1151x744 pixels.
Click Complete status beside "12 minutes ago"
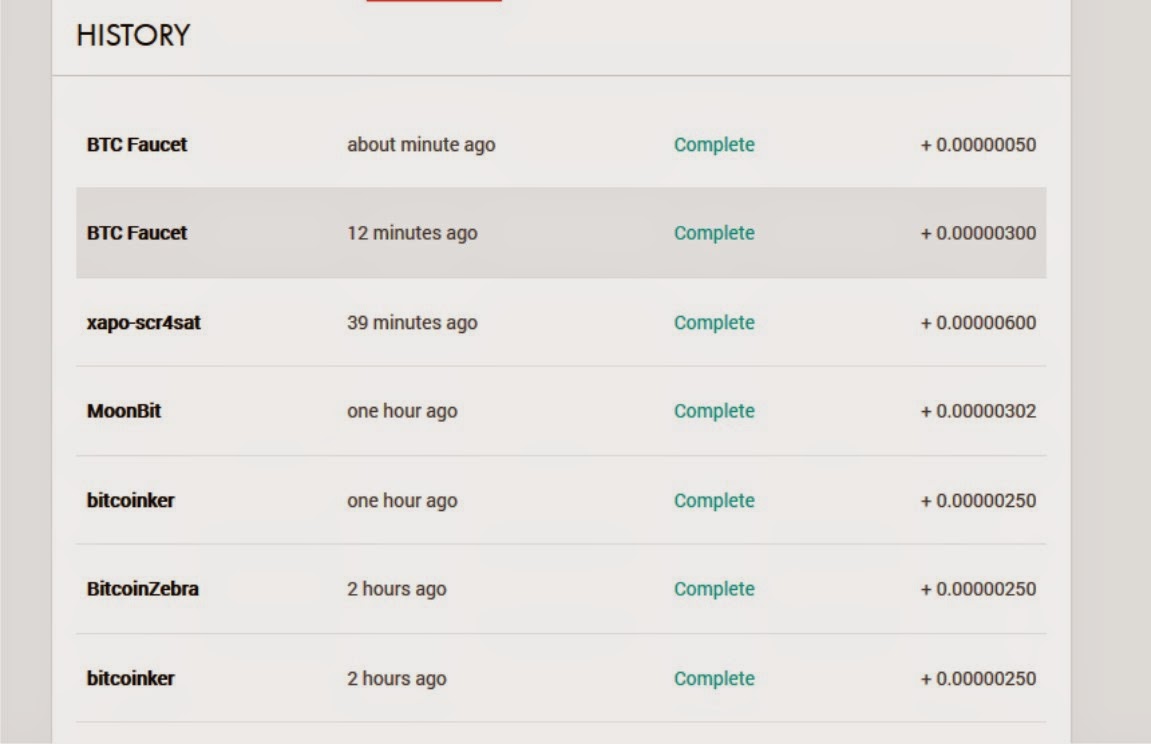pos(714,233)
